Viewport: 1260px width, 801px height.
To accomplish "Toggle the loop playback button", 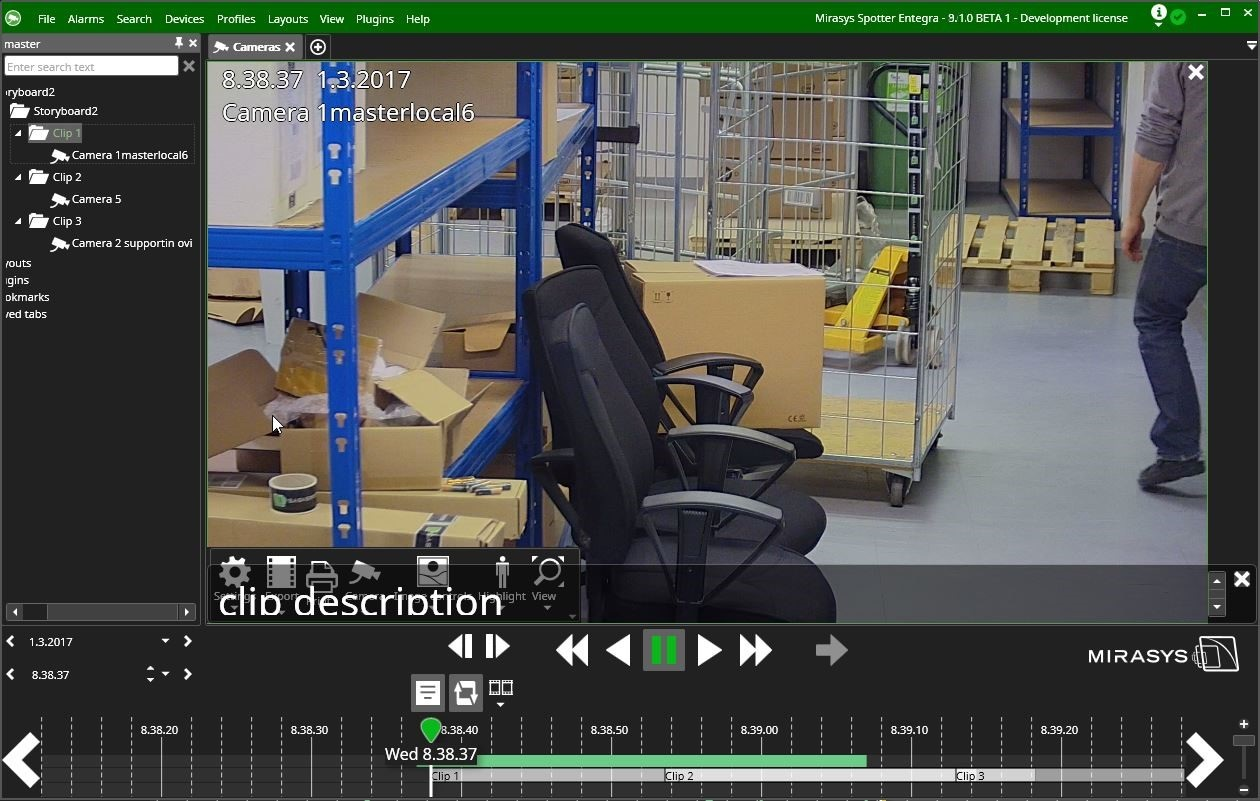I will [465, 692].
